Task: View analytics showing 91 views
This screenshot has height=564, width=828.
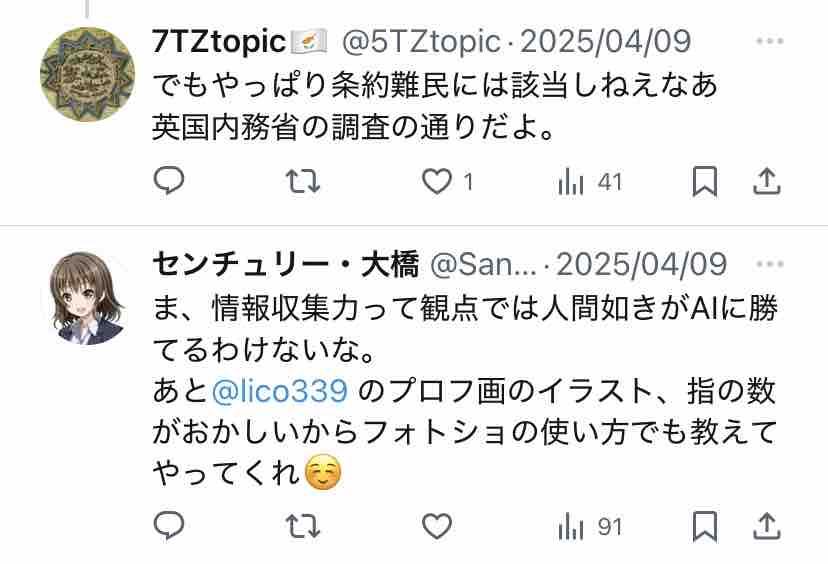Action: click(590, 527)
